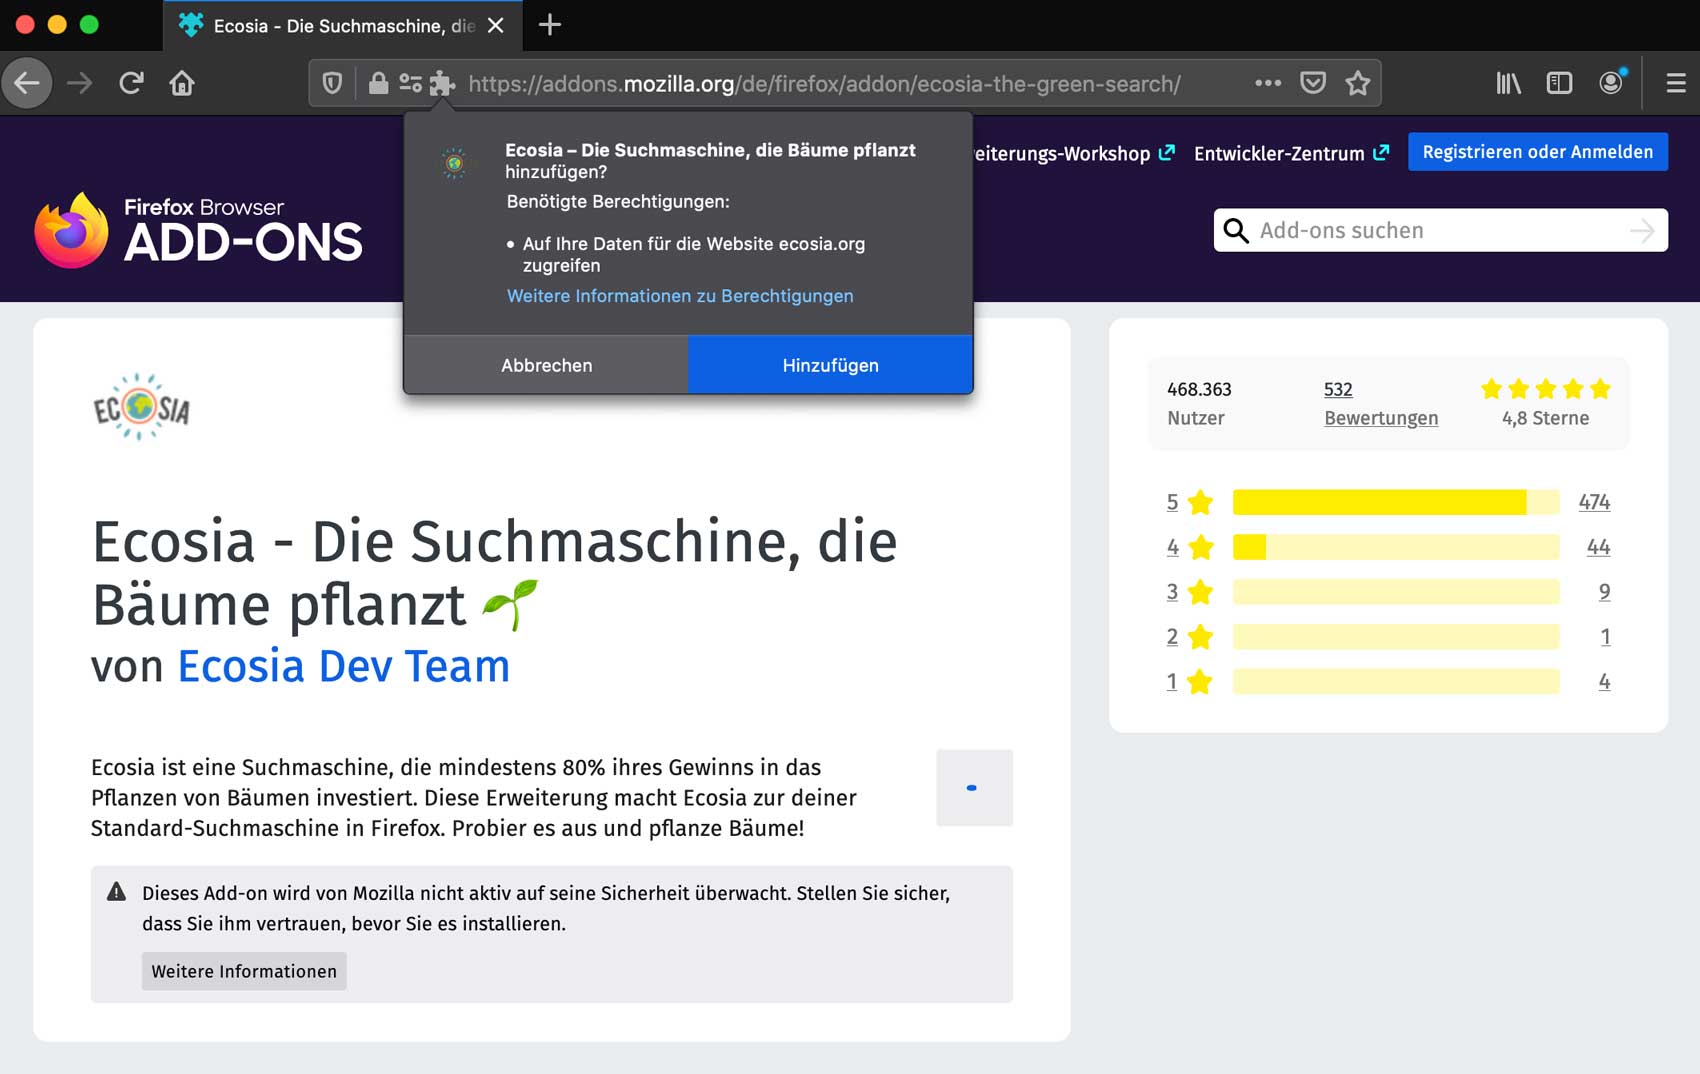Screen dimensions: 1700x1074
Task: Open the hamburger application menu
Action: coord(1676,83)
